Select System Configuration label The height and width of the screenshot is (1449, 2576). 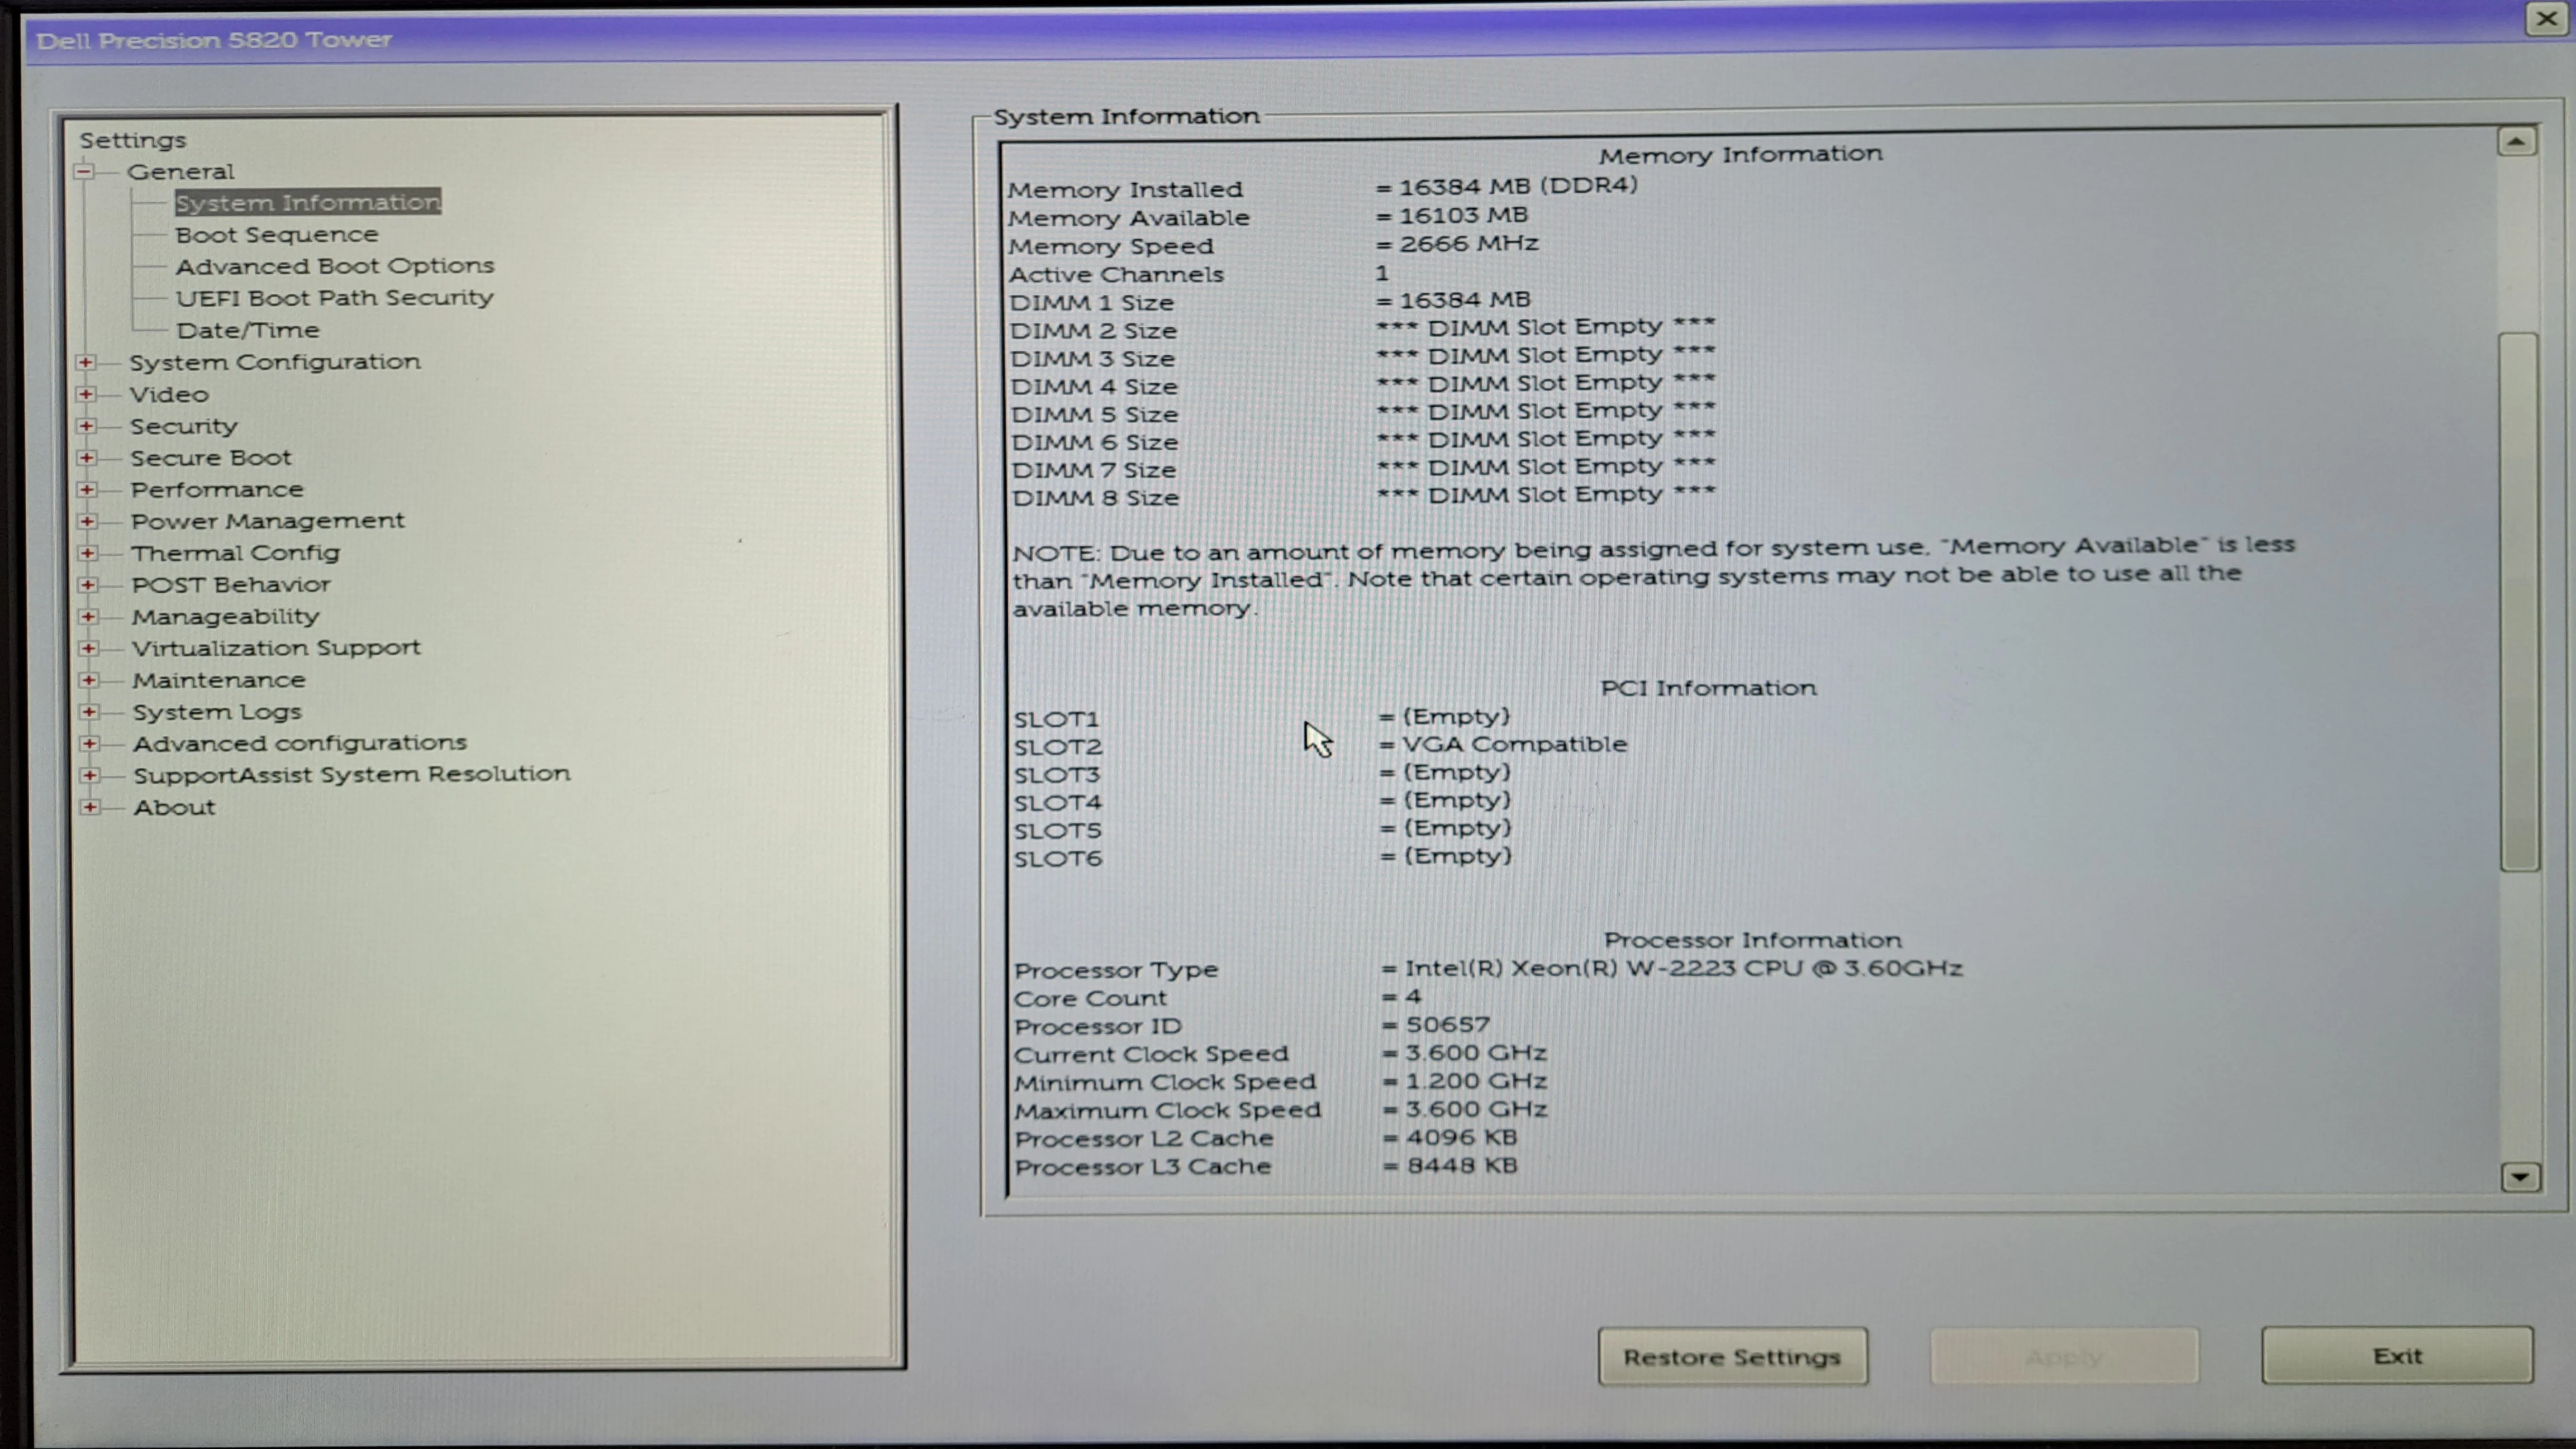[x=275, y=362]
